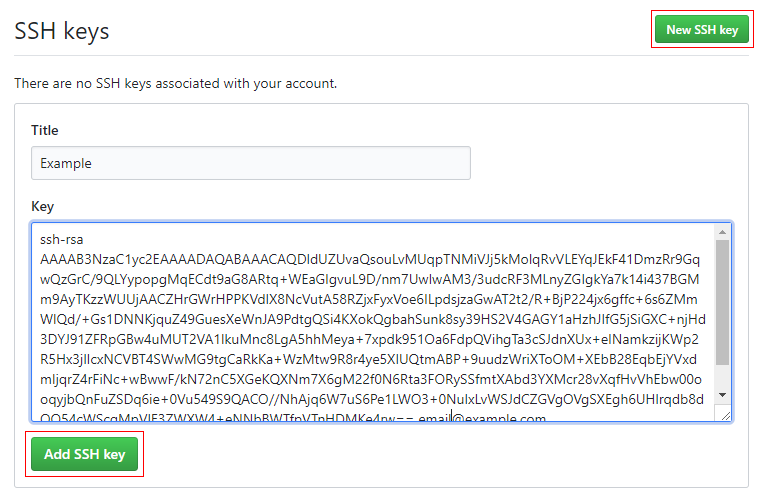Click the scroll up arrow of Key box
Image resolution: width=764 pixels, height=500 pixels.
pos(723,233)
